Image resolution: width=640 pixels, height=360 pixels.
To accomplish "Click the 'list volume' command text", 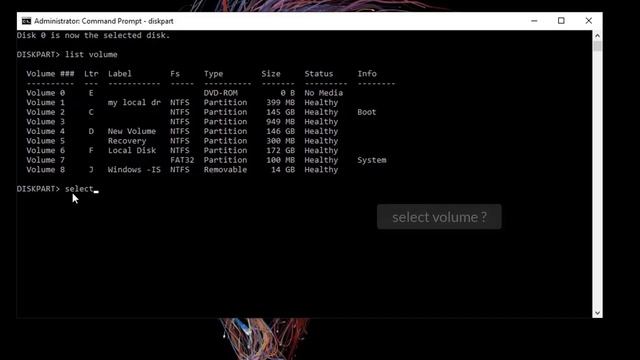I will tap(91, 55).
